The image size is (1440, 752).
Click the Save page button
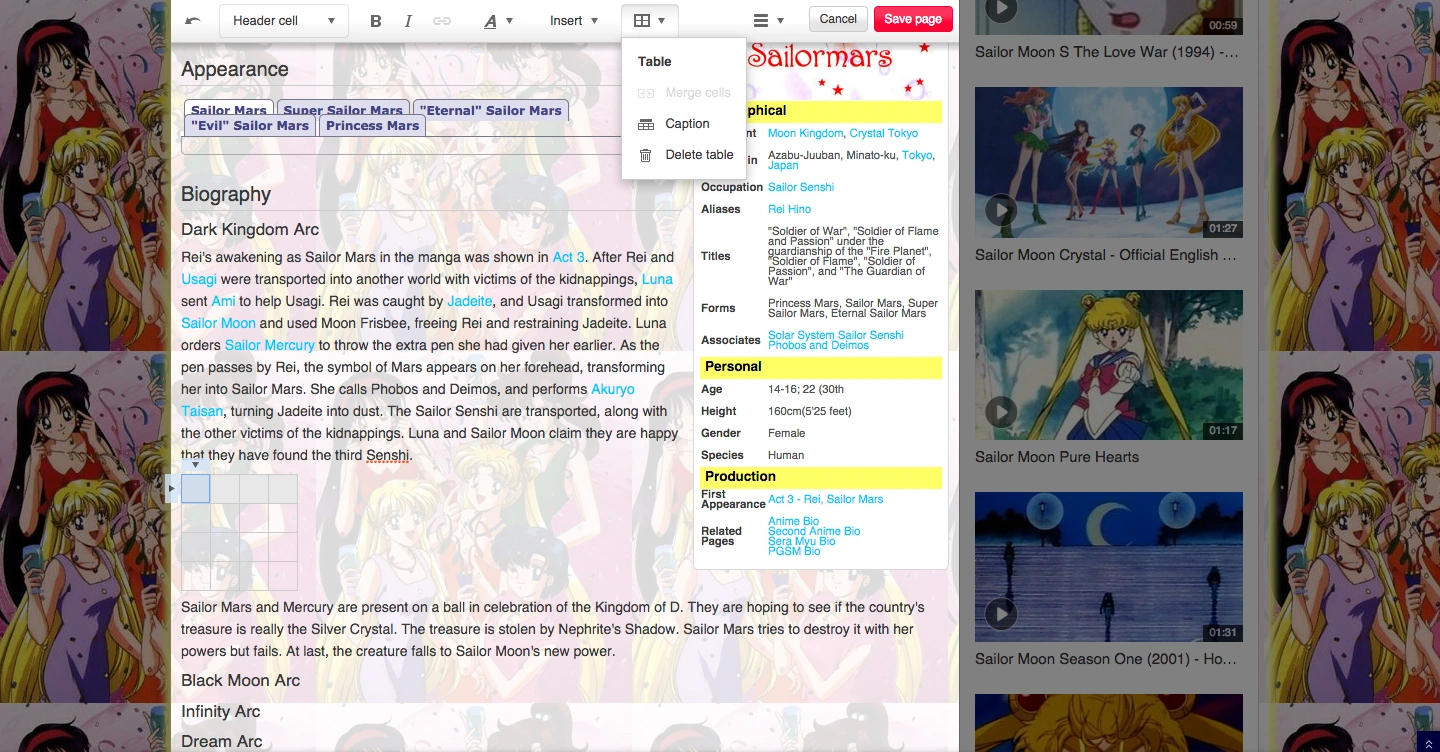[913, 19]
